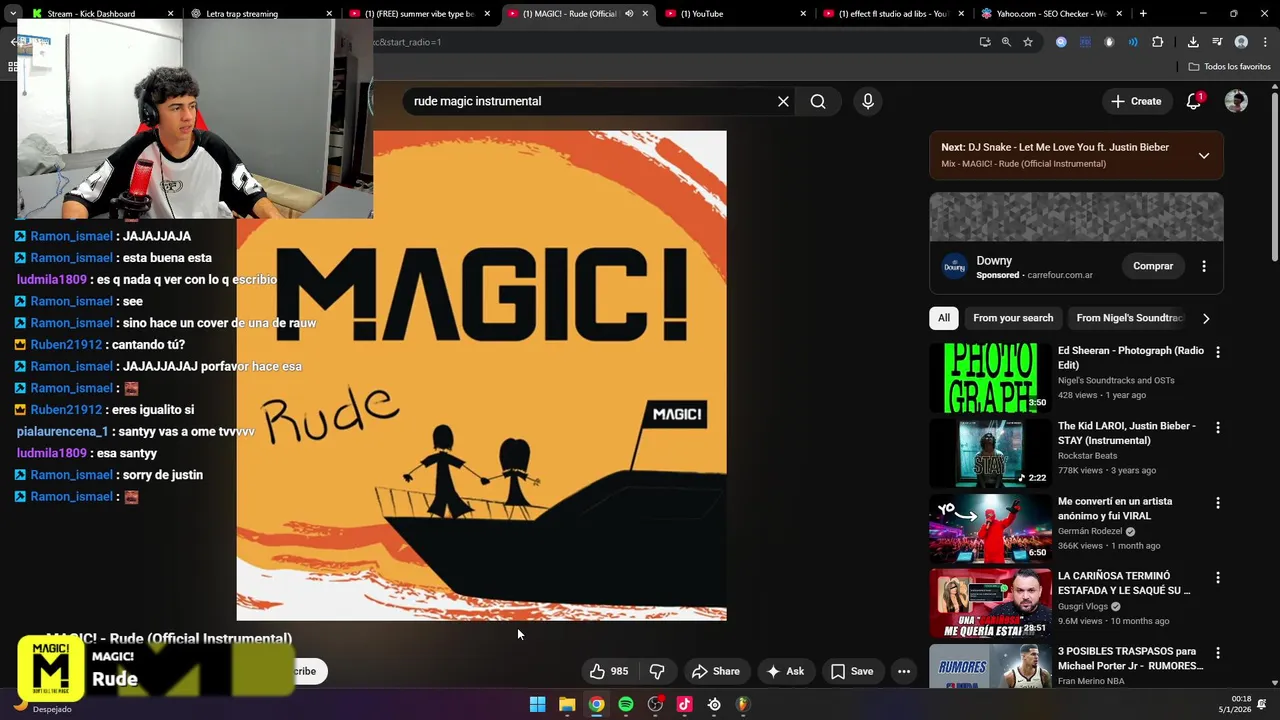The height and width of the screenshot is (720, 1280).
Task: Open options for 3 POSIBLES TRASPASOS video
Action: (1218, 653)
